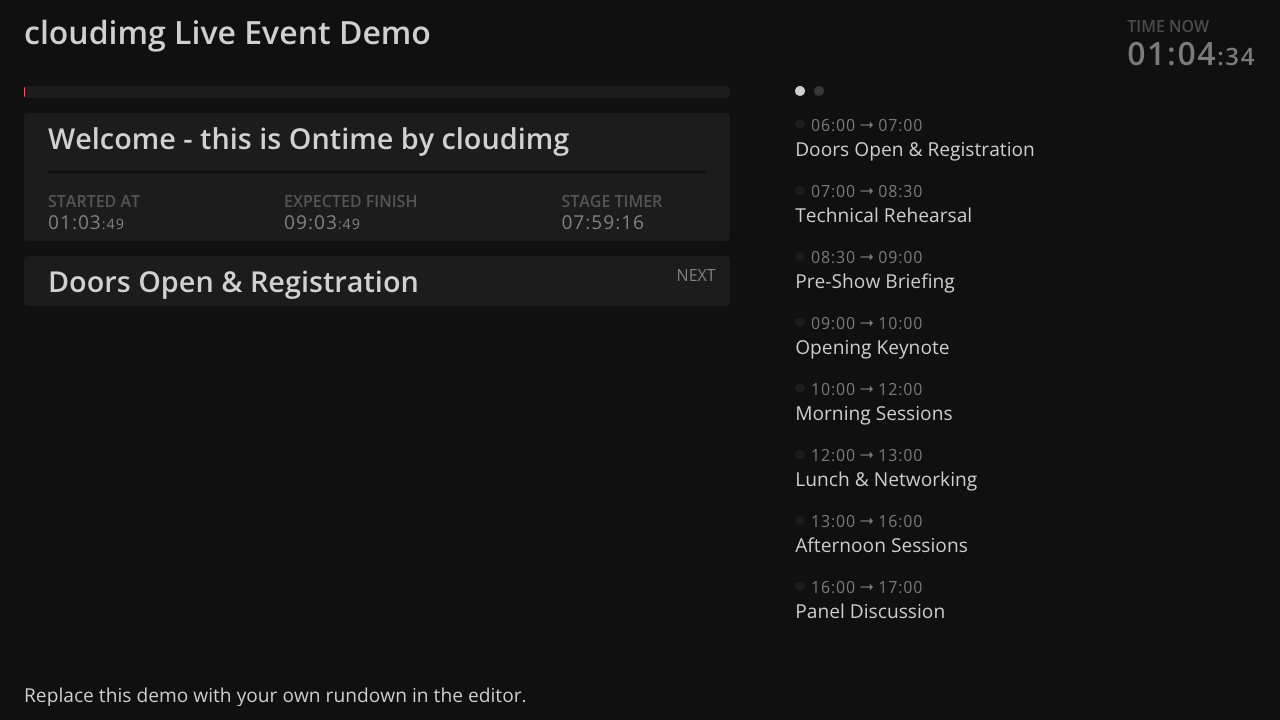Select the "Panel Discussion" schedule entry
The image size is (1280, 720).
click(870, 612)
